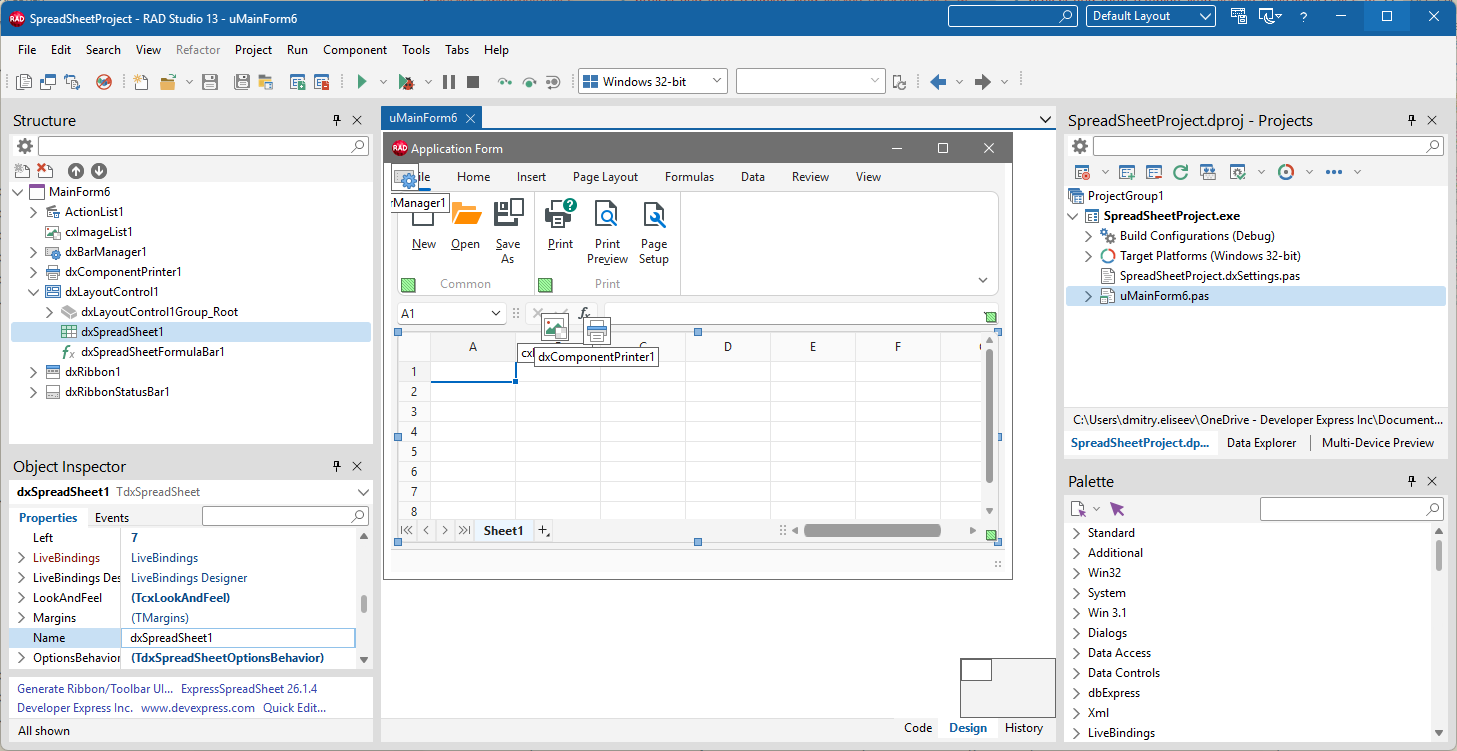1457x751 pixels.
Task: Expand the Standard palette category
Action: click(x=1077, y=533)
